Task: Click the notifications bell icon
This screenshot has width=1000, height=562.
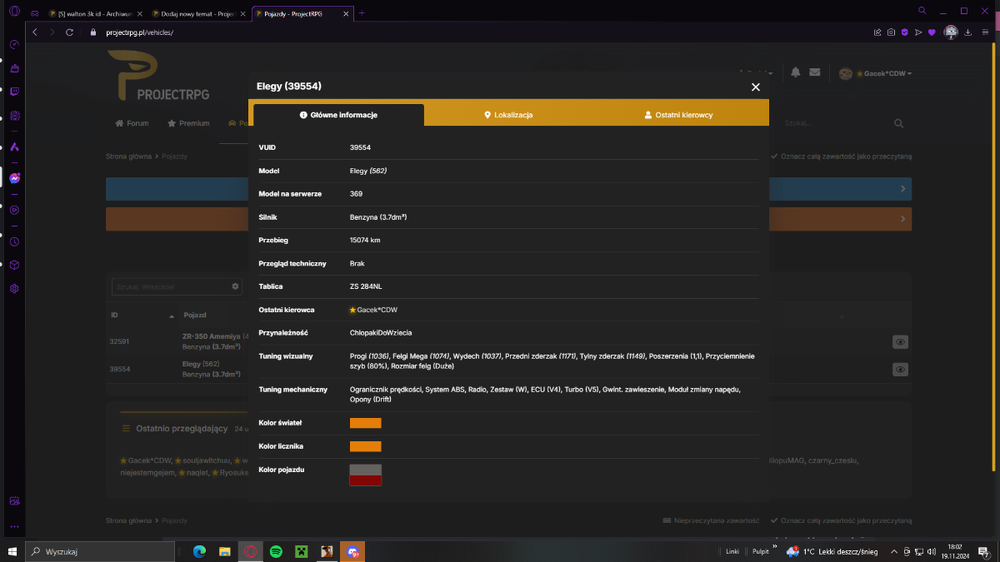Action: point(795,73)
